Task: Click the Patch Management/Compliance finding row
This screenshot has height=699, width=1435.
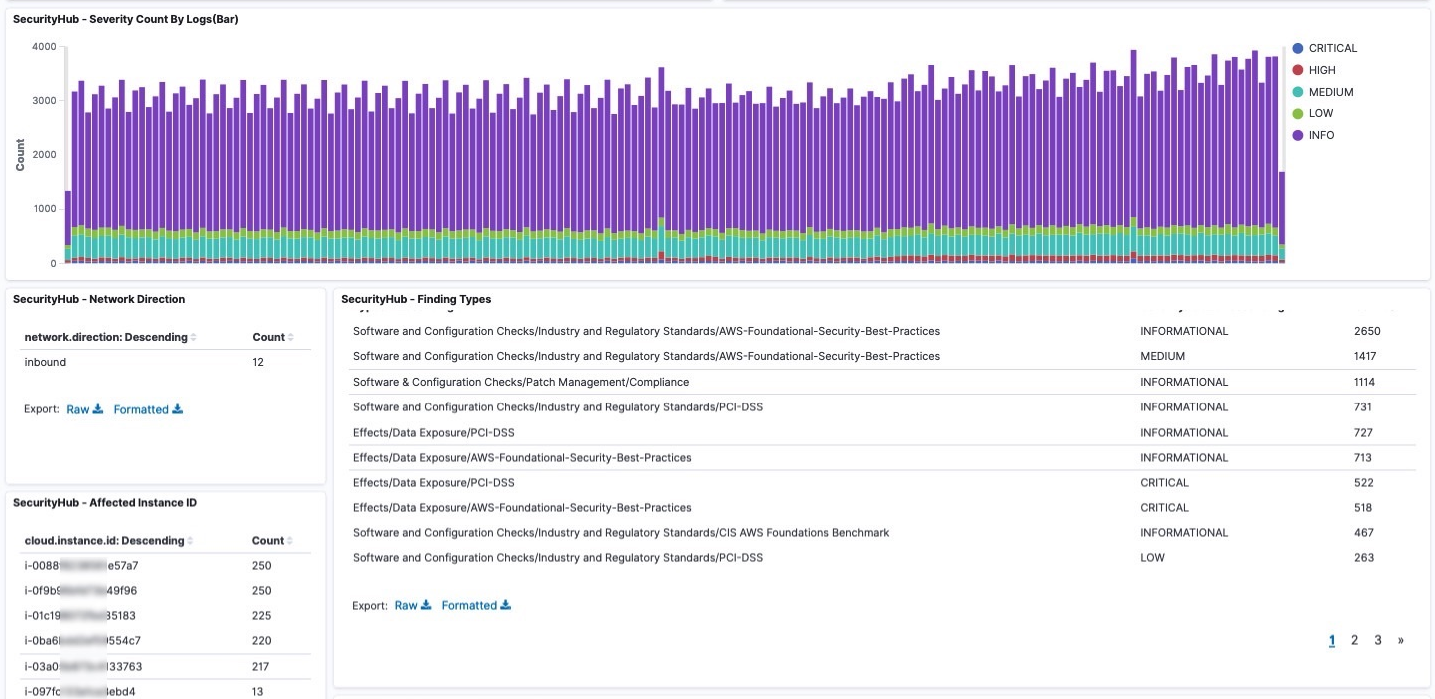Action: point(883,382)
